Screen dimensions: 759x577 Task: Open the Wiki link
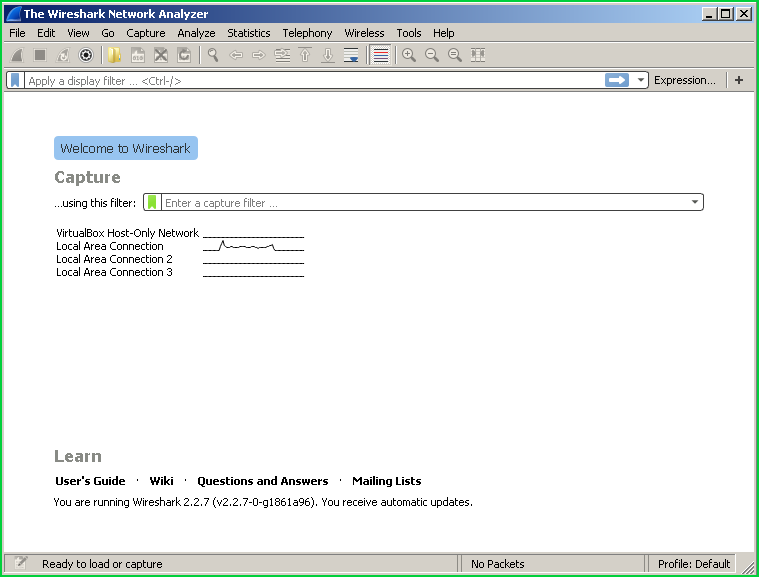[x=161, y=481]
